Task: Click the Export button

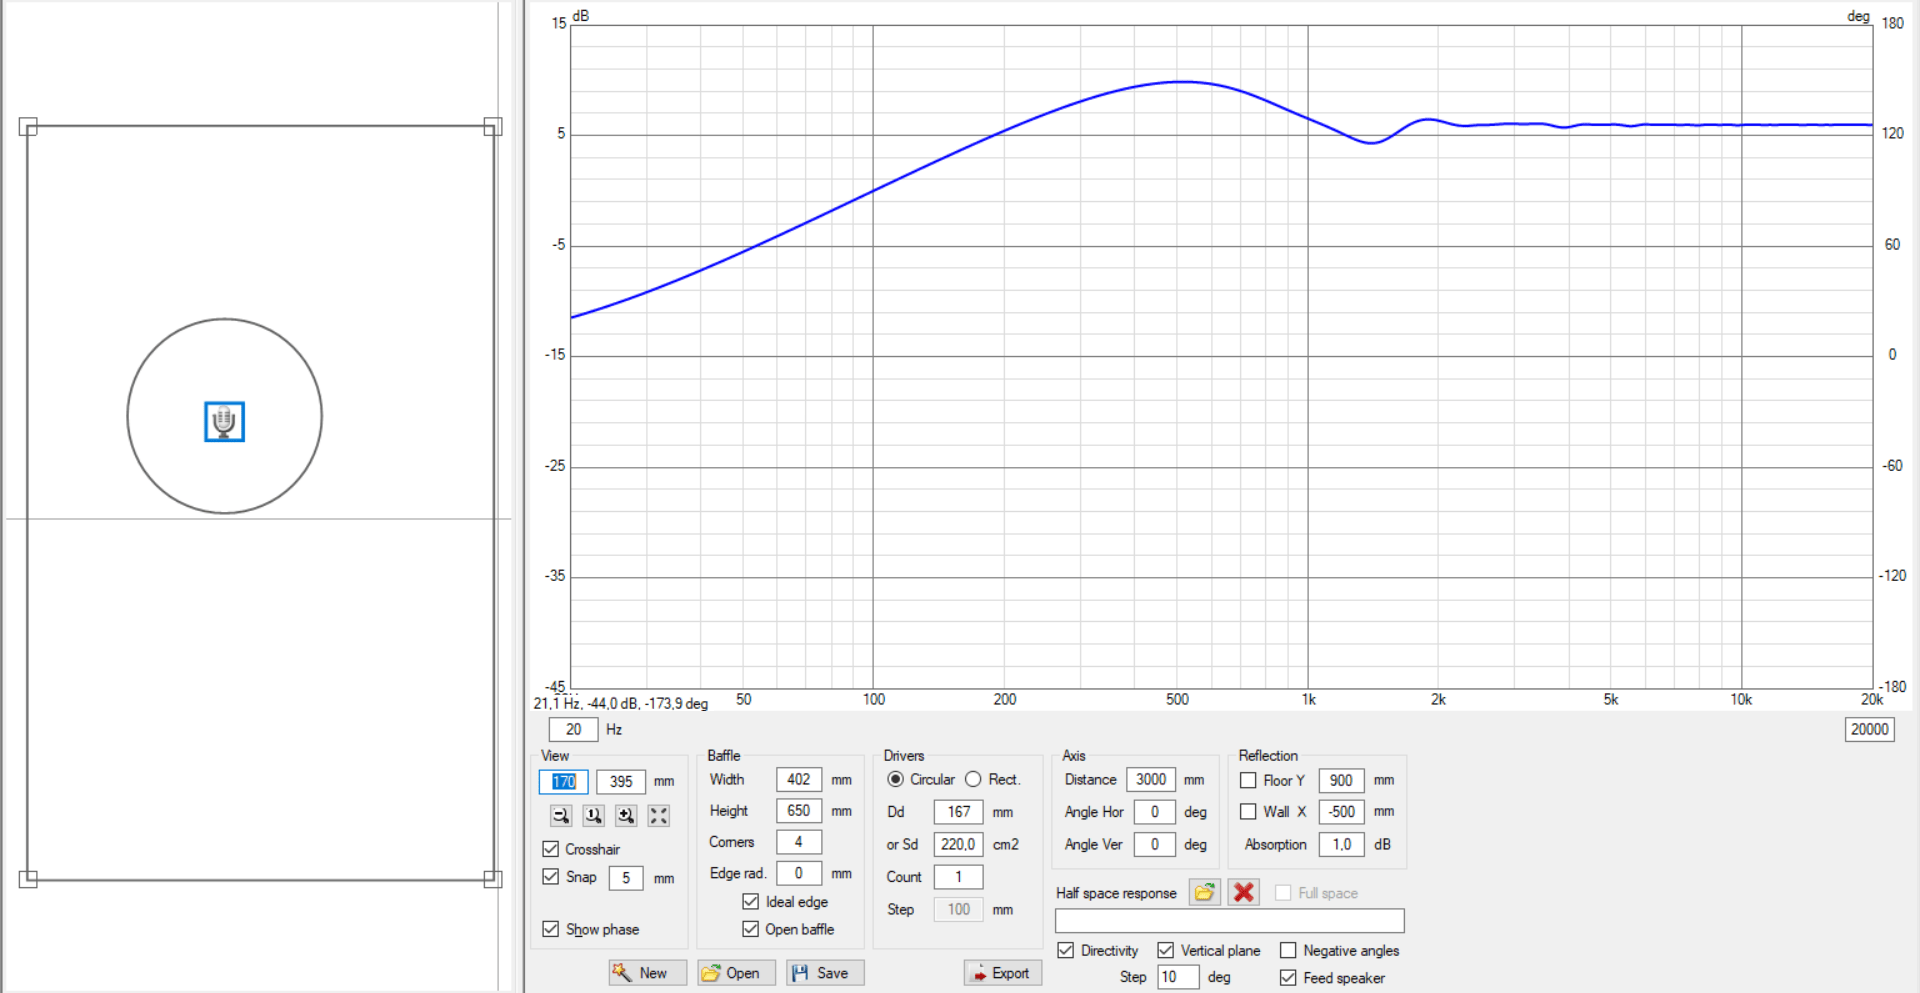Action: (1003, 973)
